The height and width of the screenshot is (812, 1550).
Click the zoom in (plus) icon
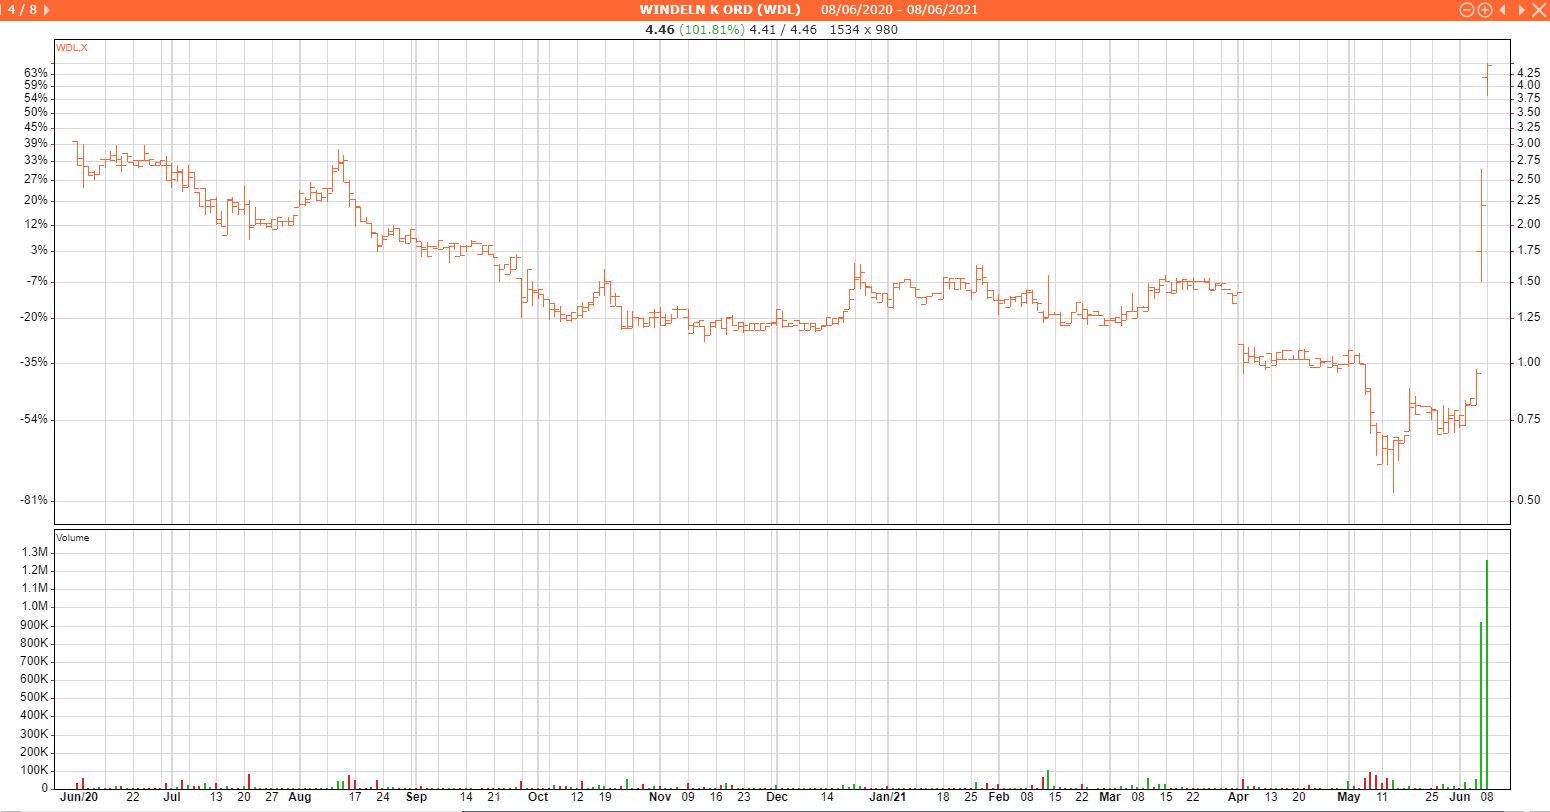click(x=1484, y=9)
